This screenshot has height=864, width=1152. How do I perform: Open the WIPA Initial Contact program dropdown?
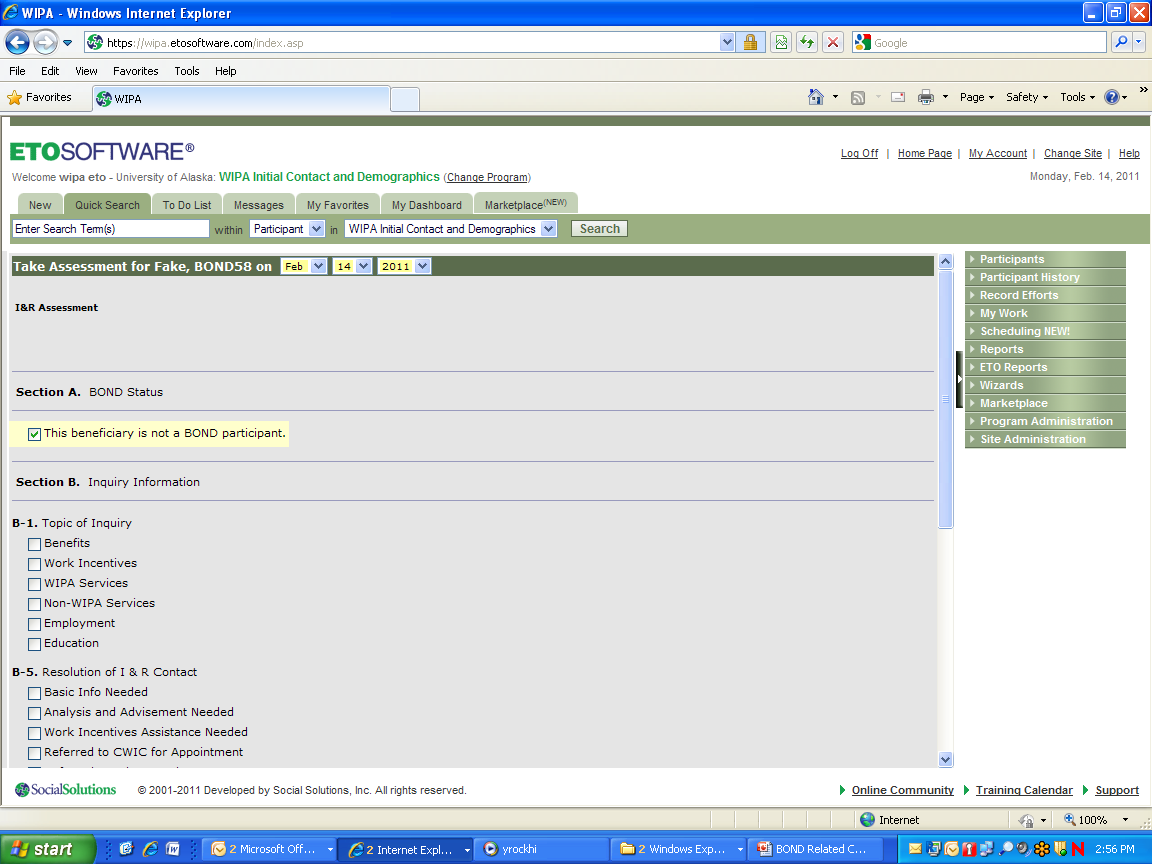coord(450,228)
